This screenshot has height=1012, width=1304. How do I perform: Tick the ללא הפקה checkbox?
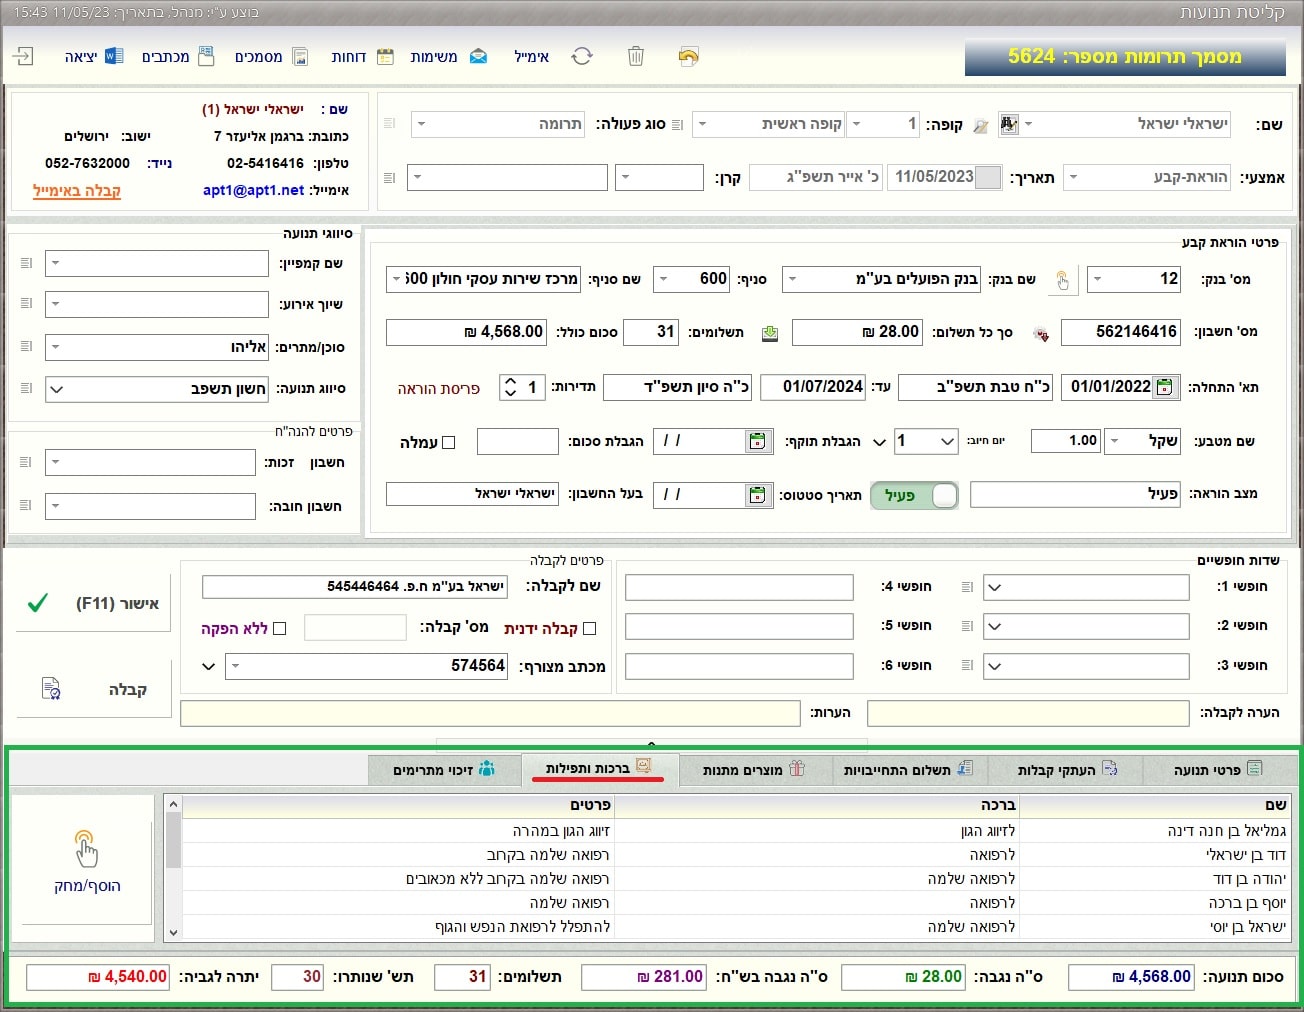pyautogui.click(x=280, y=628)
